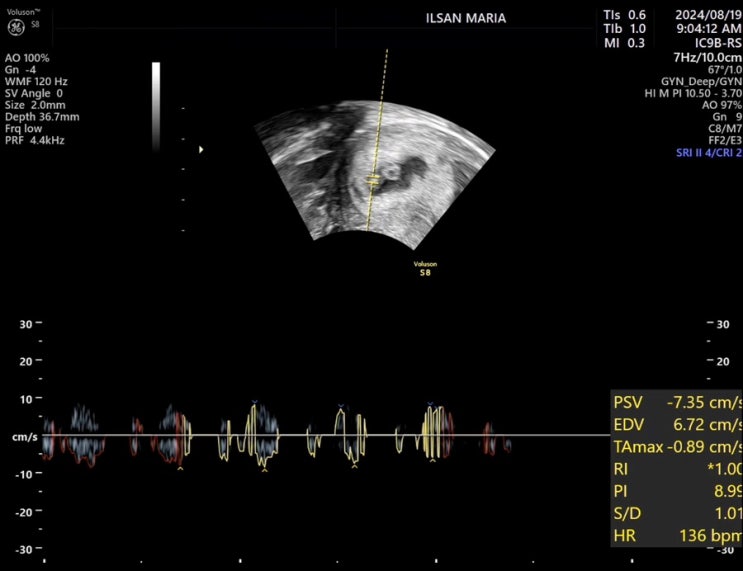Screen dimensions: 743x571
Task: Click the AO 100% parameter
Action: click(27, 58)
